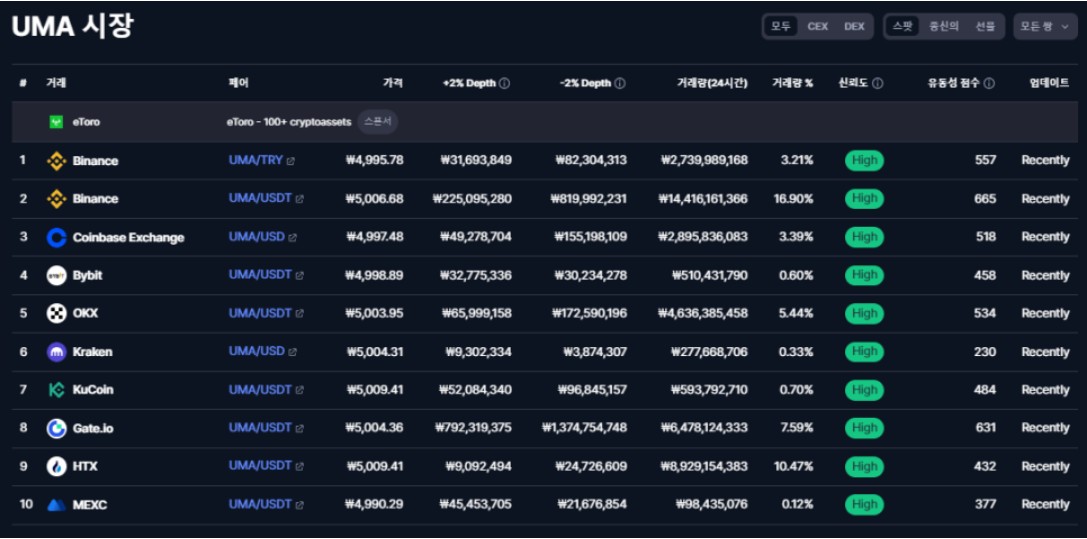The image size is (1087, 539).
Task: Open the Bybit UMA/USDT pair link
Action: (x=260, y=275)
